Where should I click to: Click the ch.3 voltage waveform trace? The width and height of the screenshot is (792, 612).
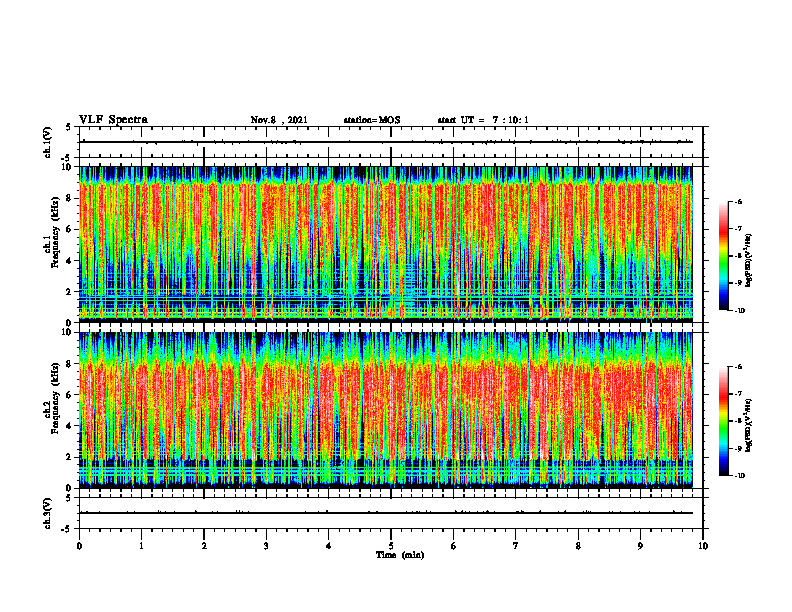coord(386,513)
